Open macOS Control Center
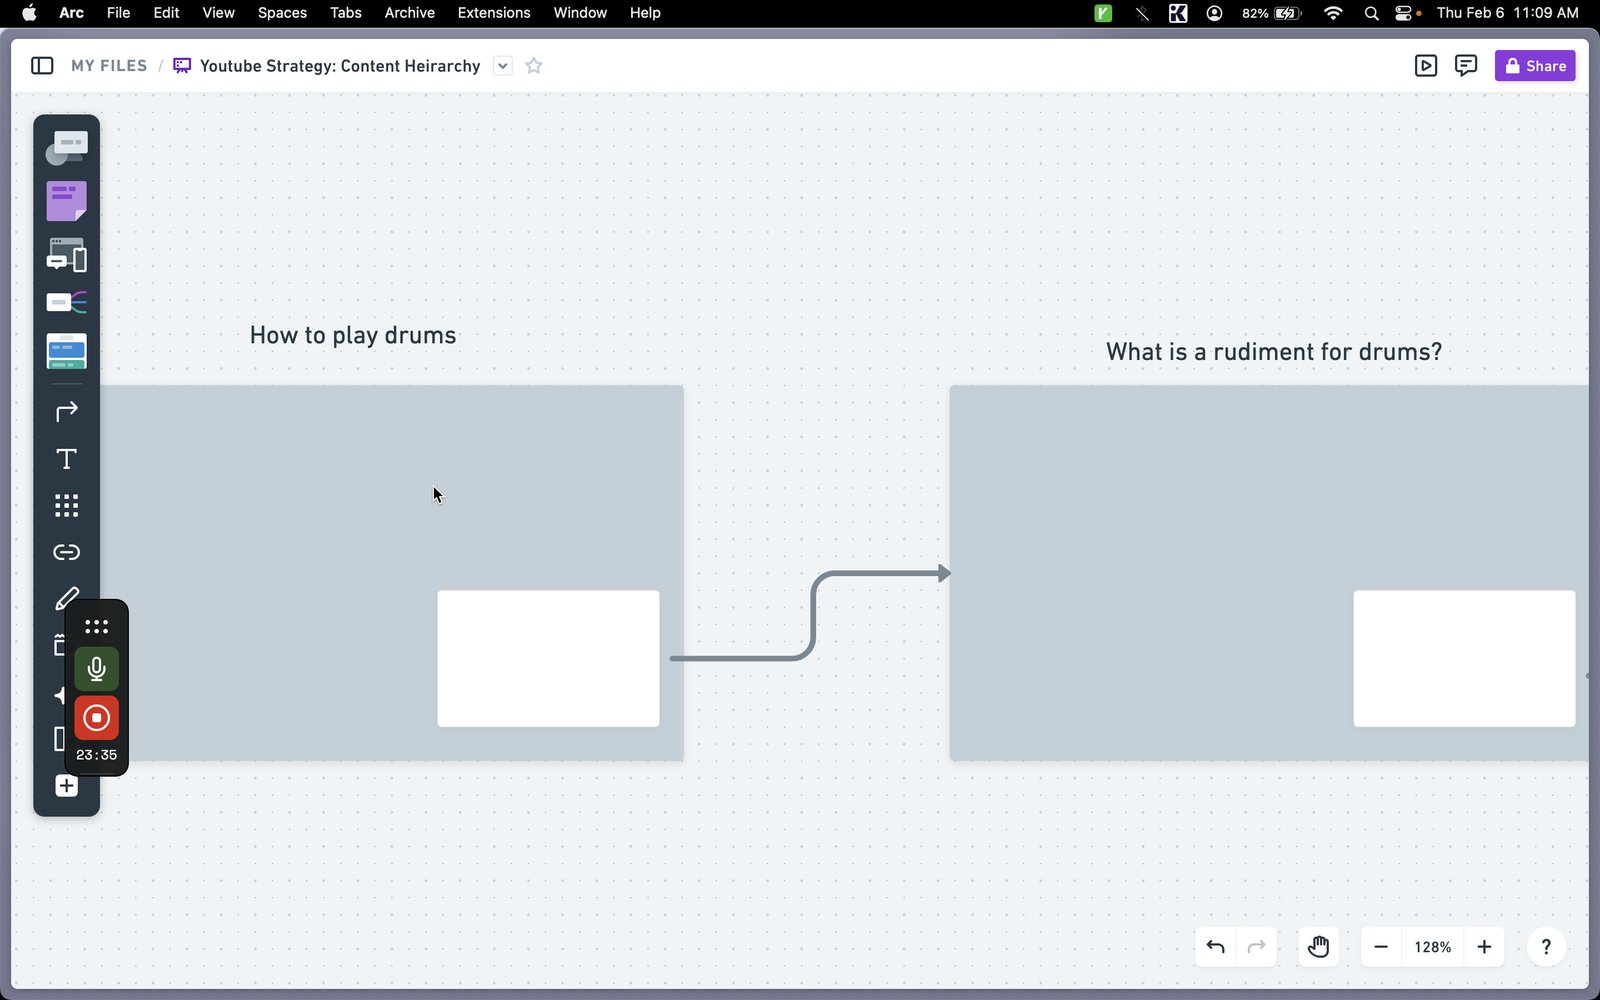 pos(1404,13)
